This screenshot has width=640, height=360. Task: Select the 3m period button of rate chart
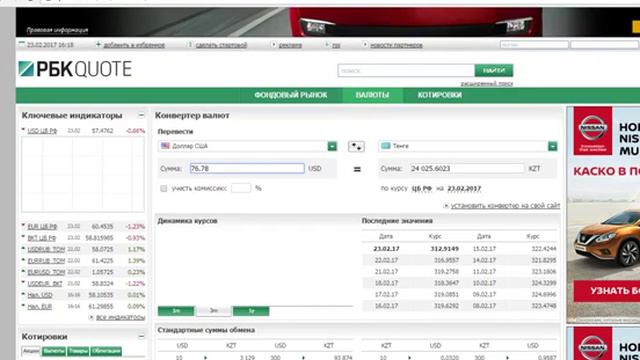pos(214,311)
